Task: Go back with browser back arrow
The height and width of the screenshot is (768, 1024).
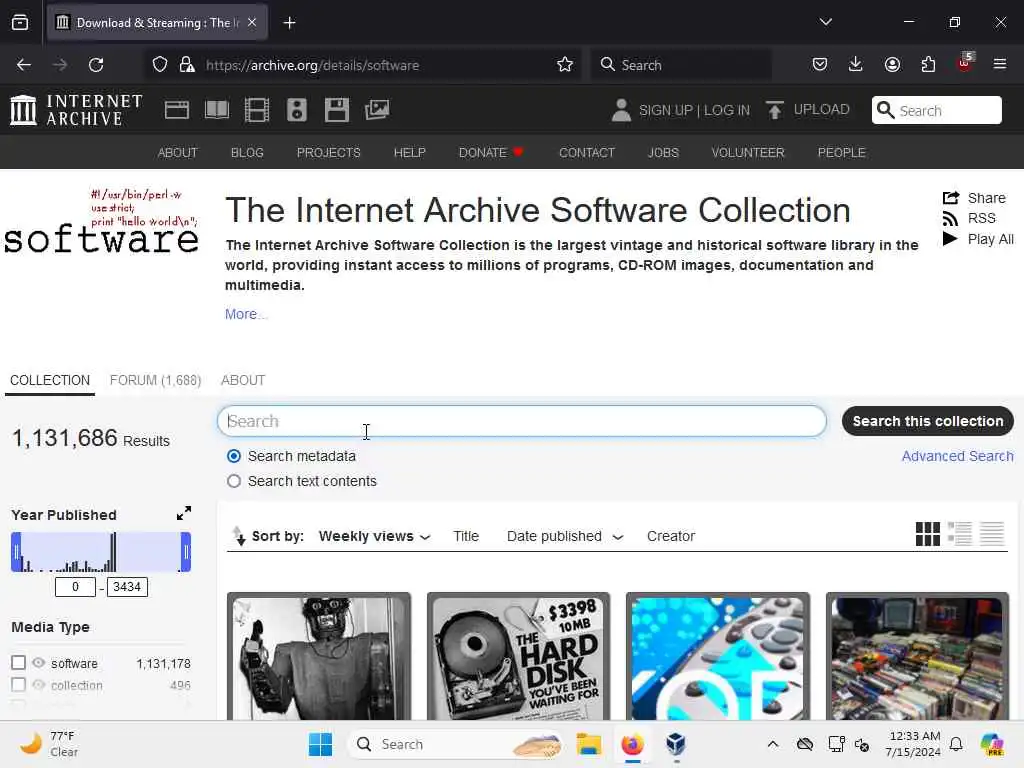Action: point(24,65)
